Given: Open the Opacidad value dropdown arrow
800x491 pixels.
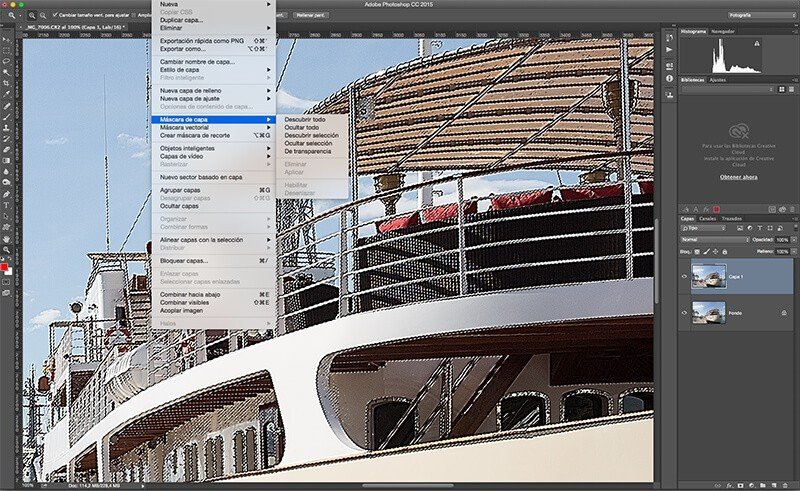Looking at the screenshot, I should pyautogui.click(x=794, y=239).
